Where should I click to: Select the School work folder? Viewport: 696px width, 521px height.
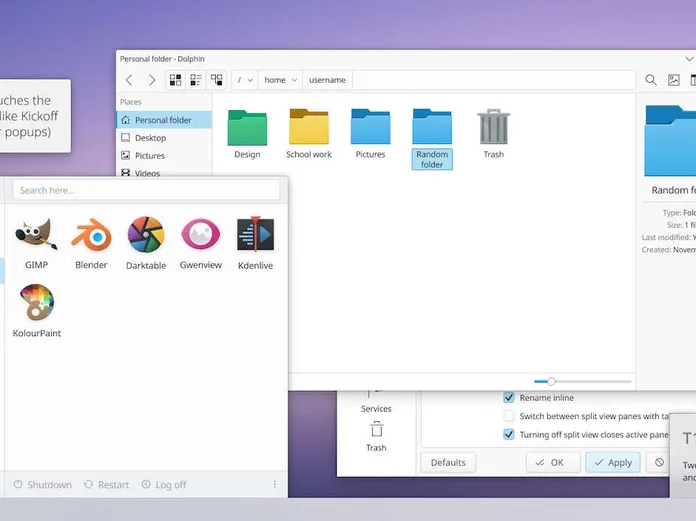click(309, 134)
